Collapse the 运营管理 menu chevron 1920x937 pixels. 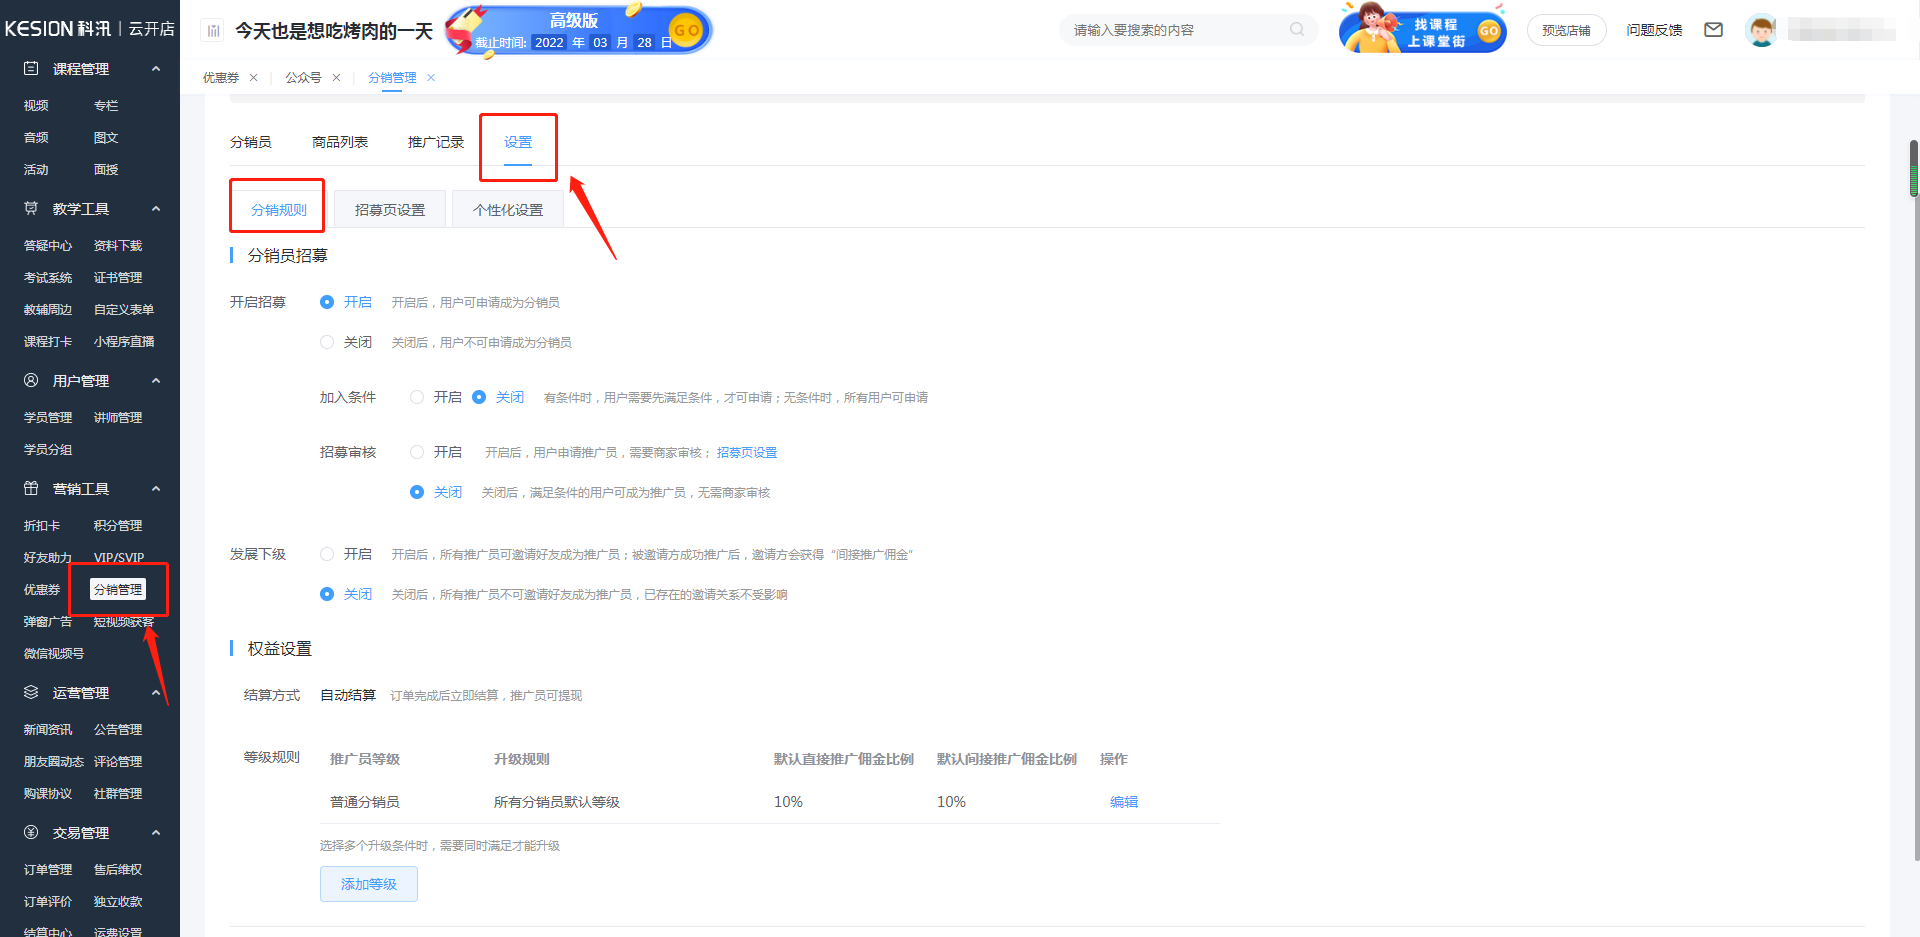pyautogui.click(x=156, y=693)
